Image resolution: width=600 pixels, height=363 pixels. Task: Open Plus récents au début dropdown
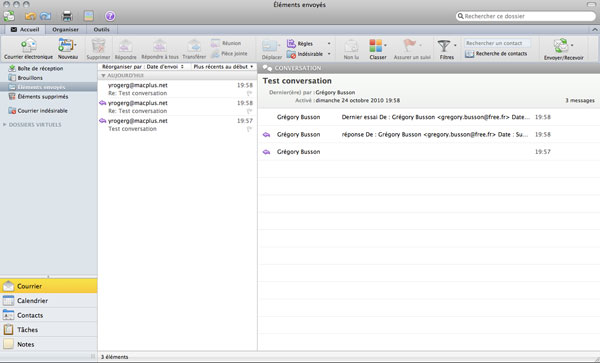(x=223, y=67)
